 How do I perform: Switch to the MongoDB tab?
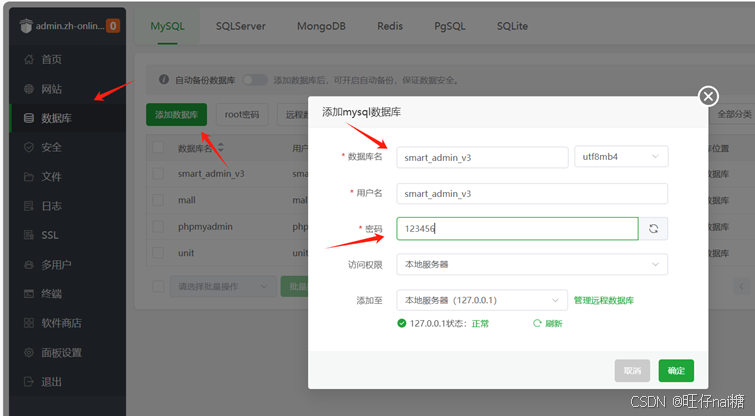(321, 26)
